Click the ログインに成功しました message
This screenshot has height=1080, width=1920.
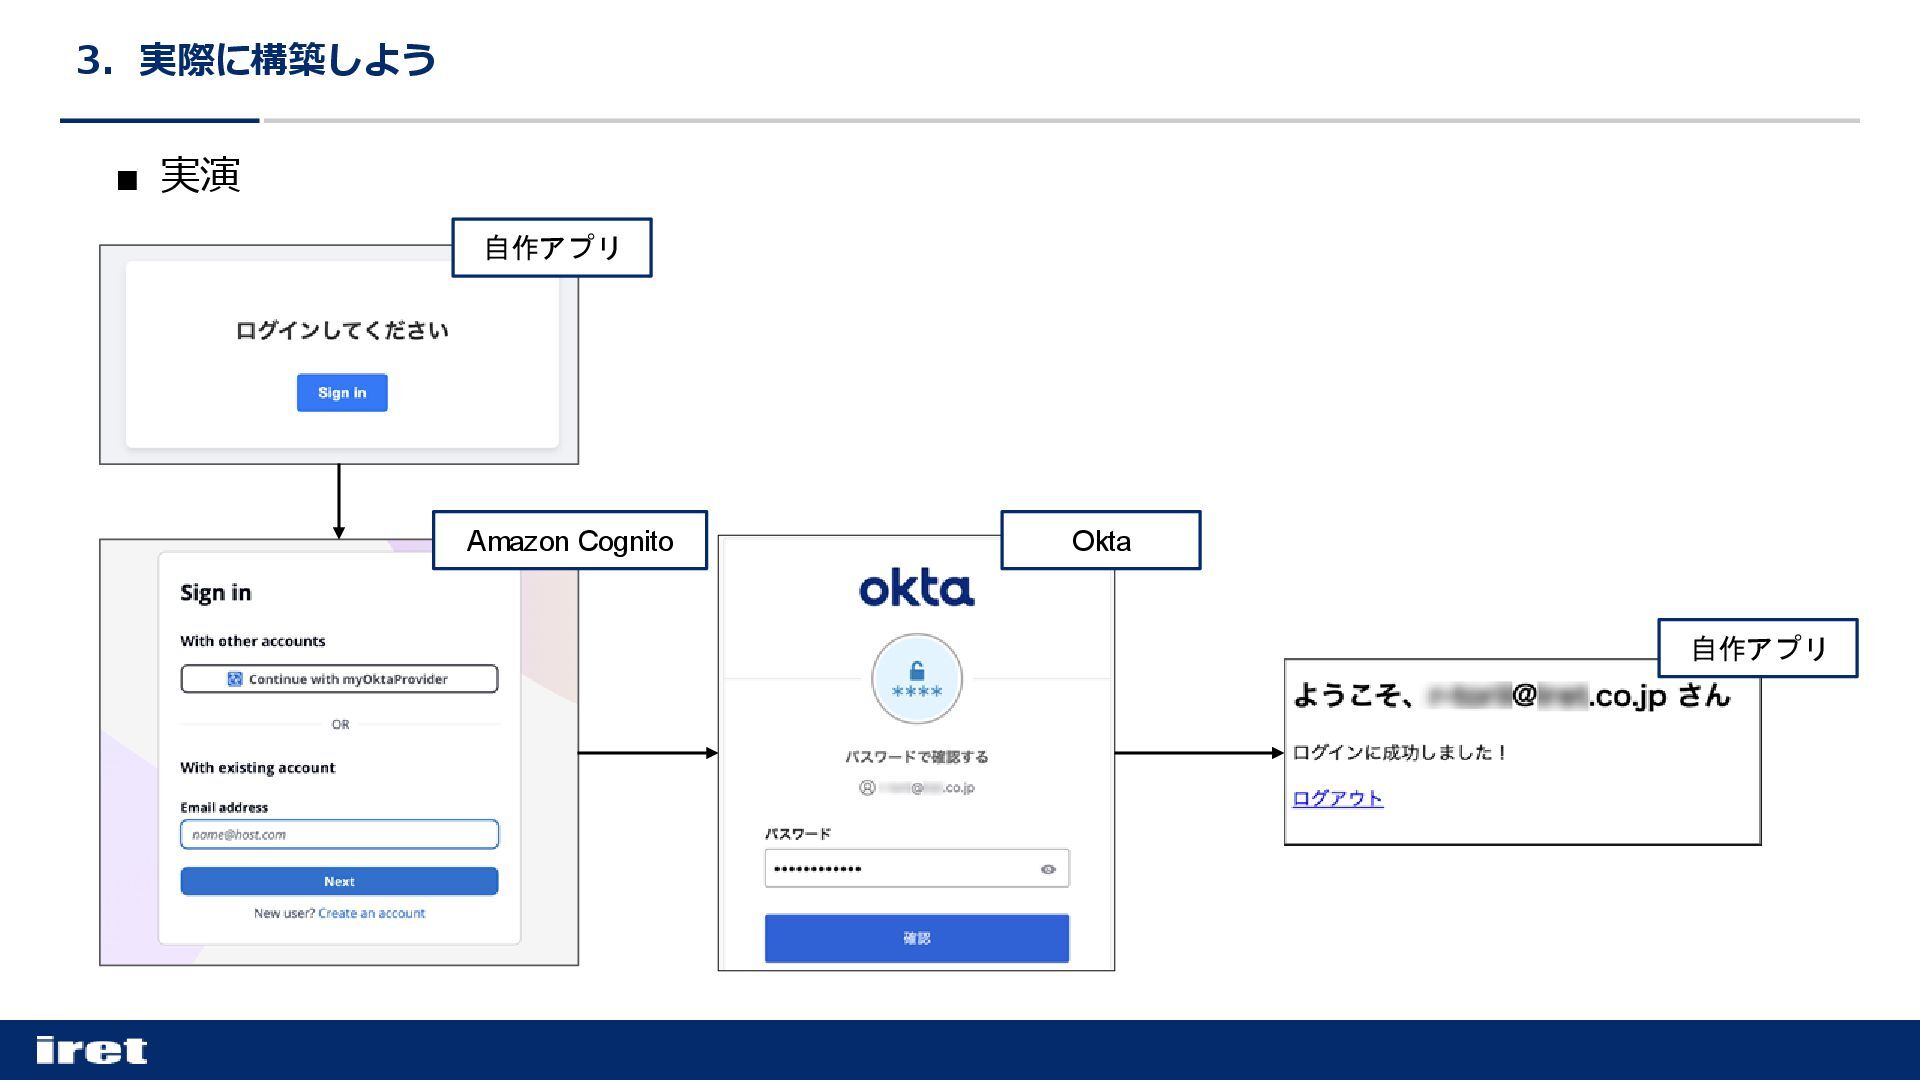click(1398, 752)
